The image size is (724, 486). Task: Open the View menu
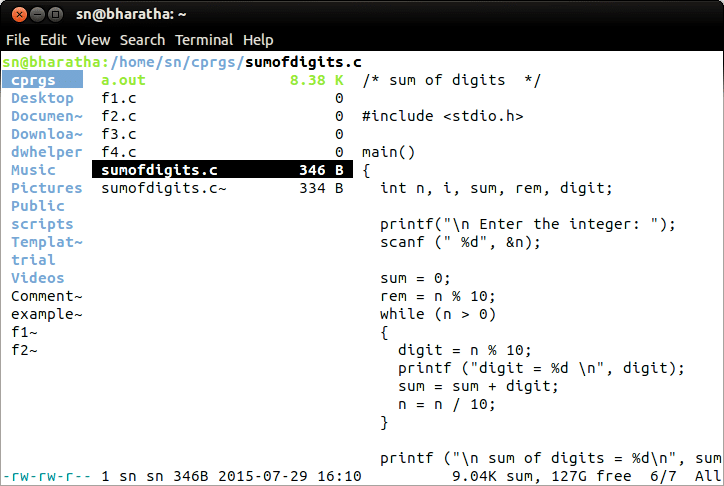tap(93, 40)
